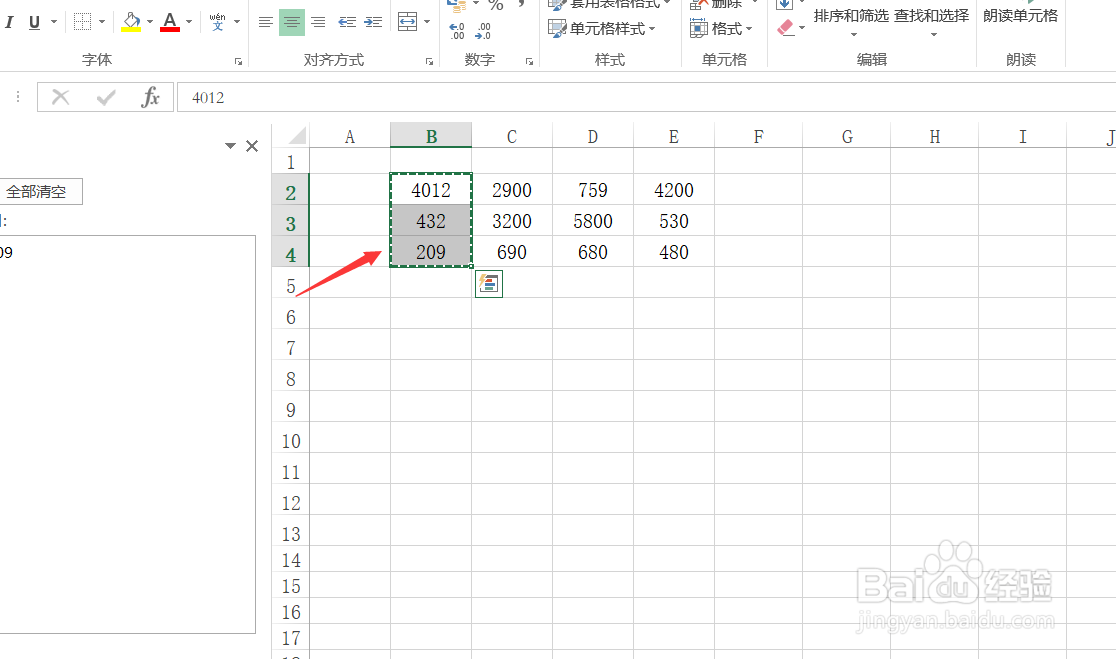The height and width of the screenshot is (659, 1116).
Task: Select column F header
Action: coord(759,136)
